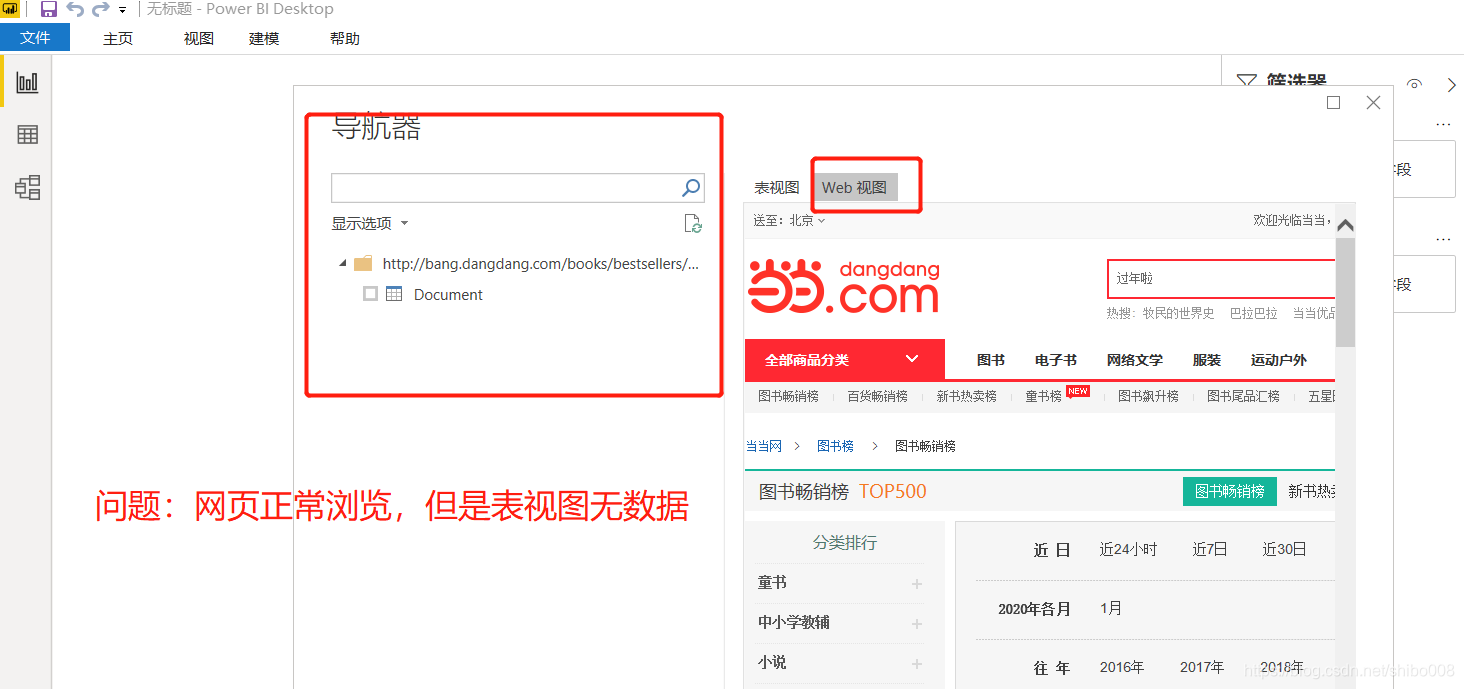Expand the 显示选项 dropdown
1464x689 pixels.
pos(370,223)
